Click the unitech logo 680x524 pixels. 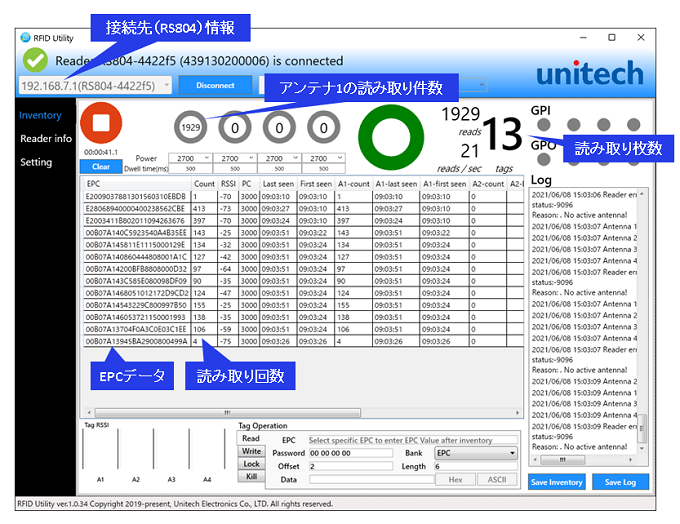tap(589, 73)
